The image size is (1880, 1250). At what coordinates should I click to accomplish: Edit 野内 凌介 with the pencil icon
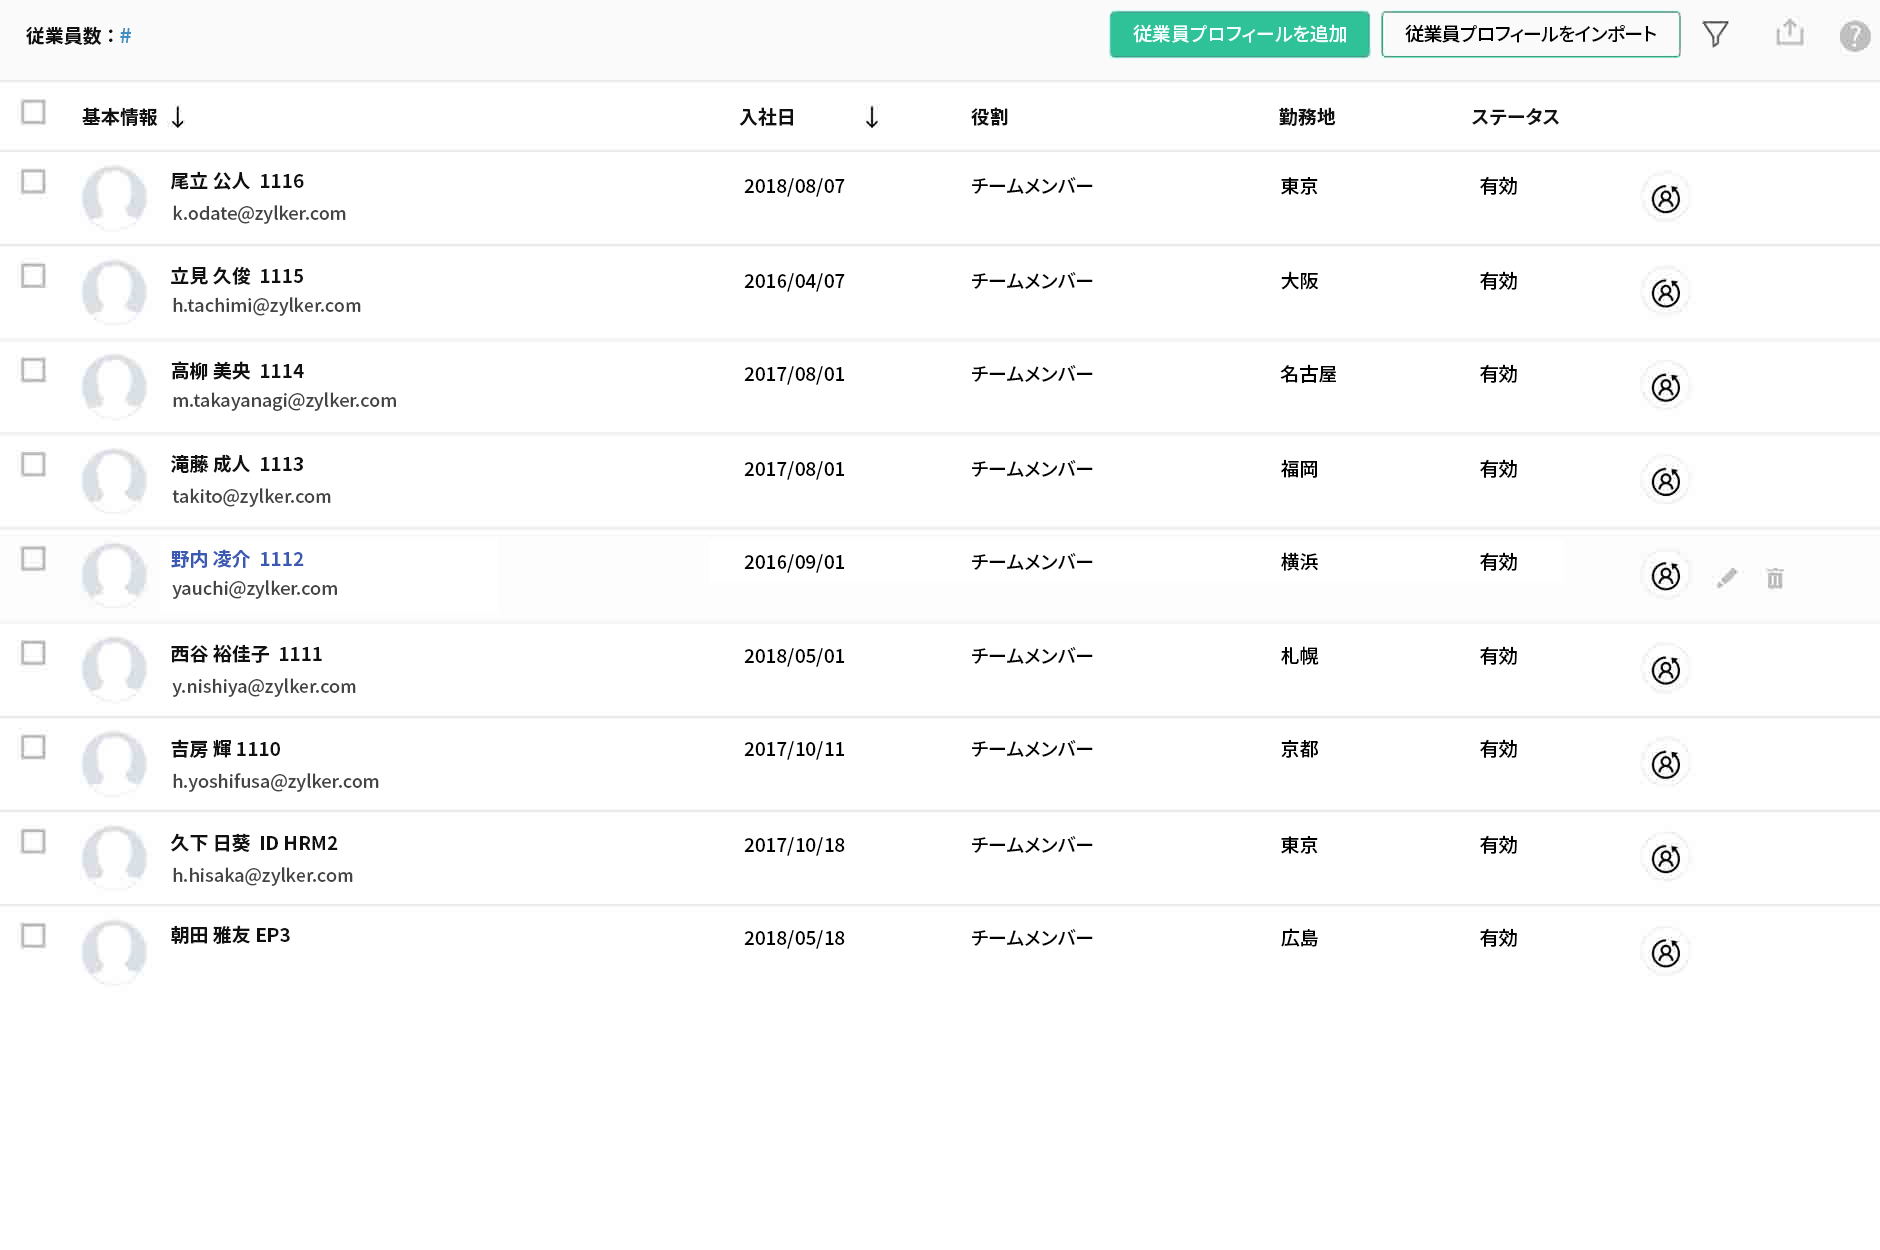(1726, 577)
